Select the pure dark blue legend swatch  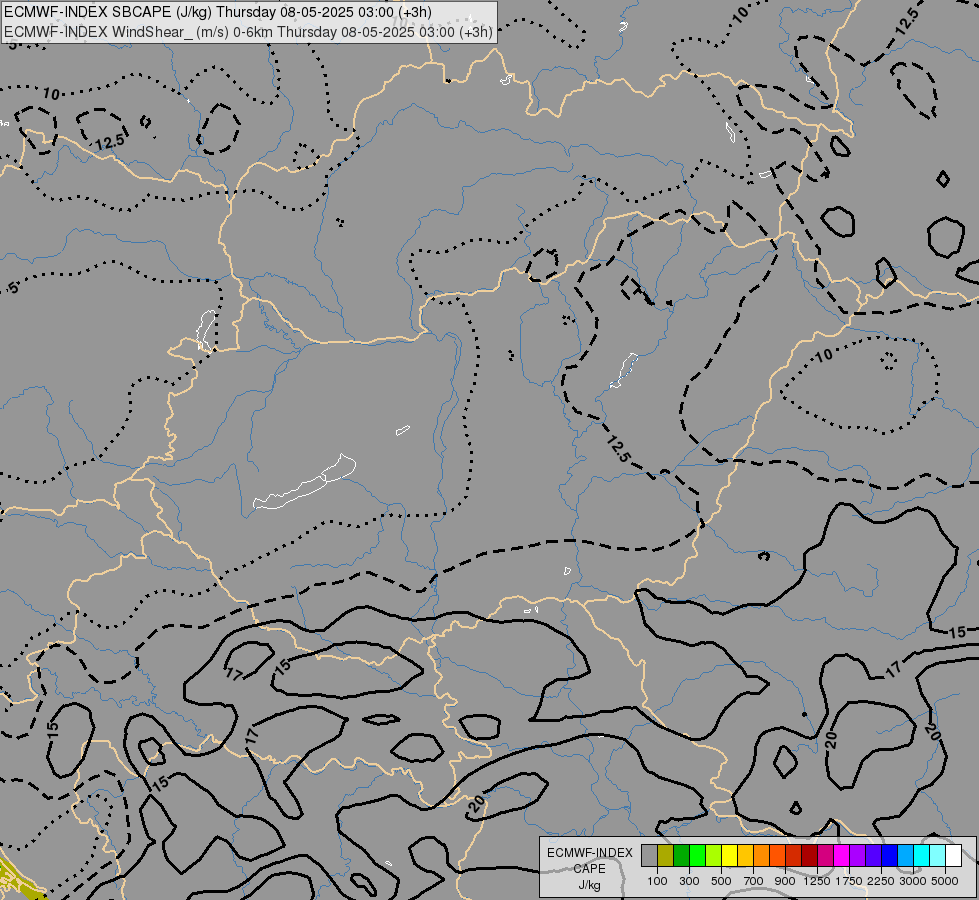coord(889,855)
